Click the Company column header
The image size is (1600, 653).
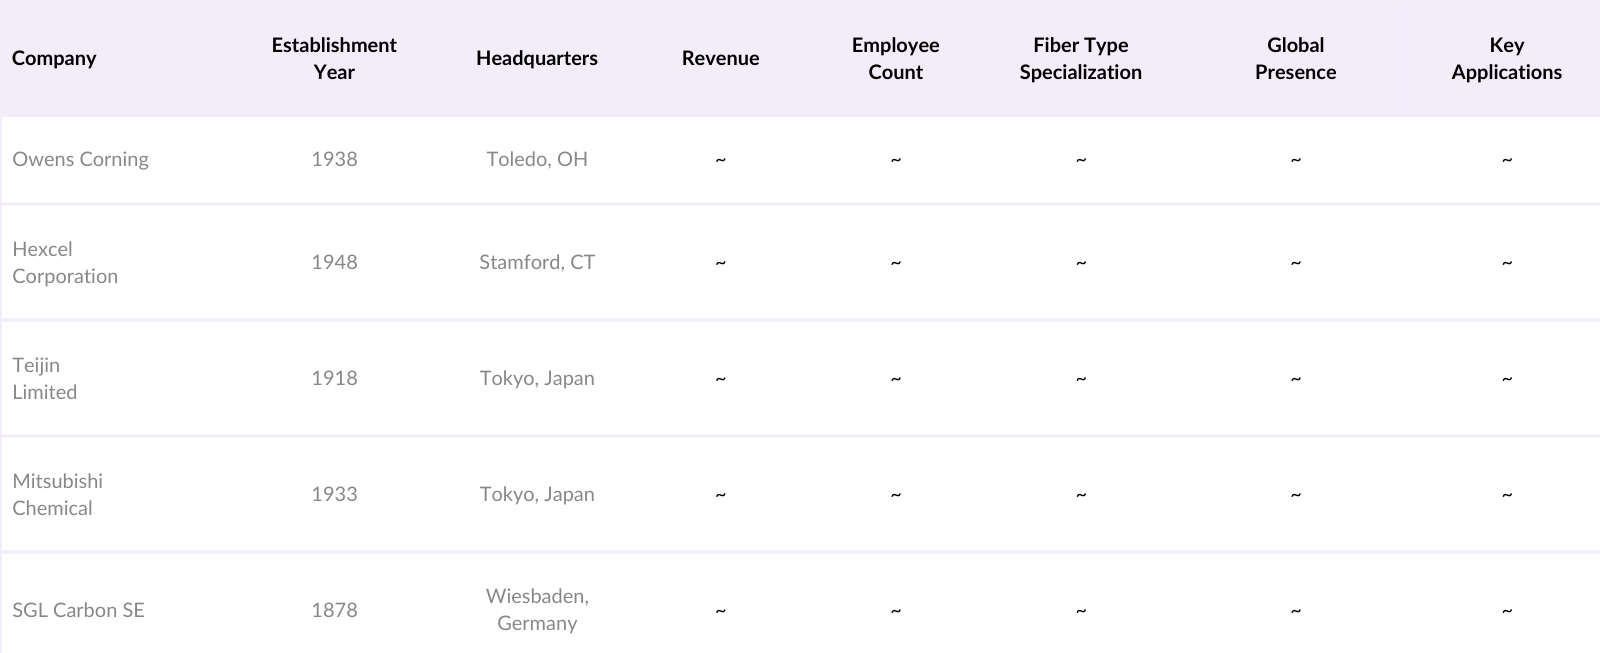click(54, 58)
